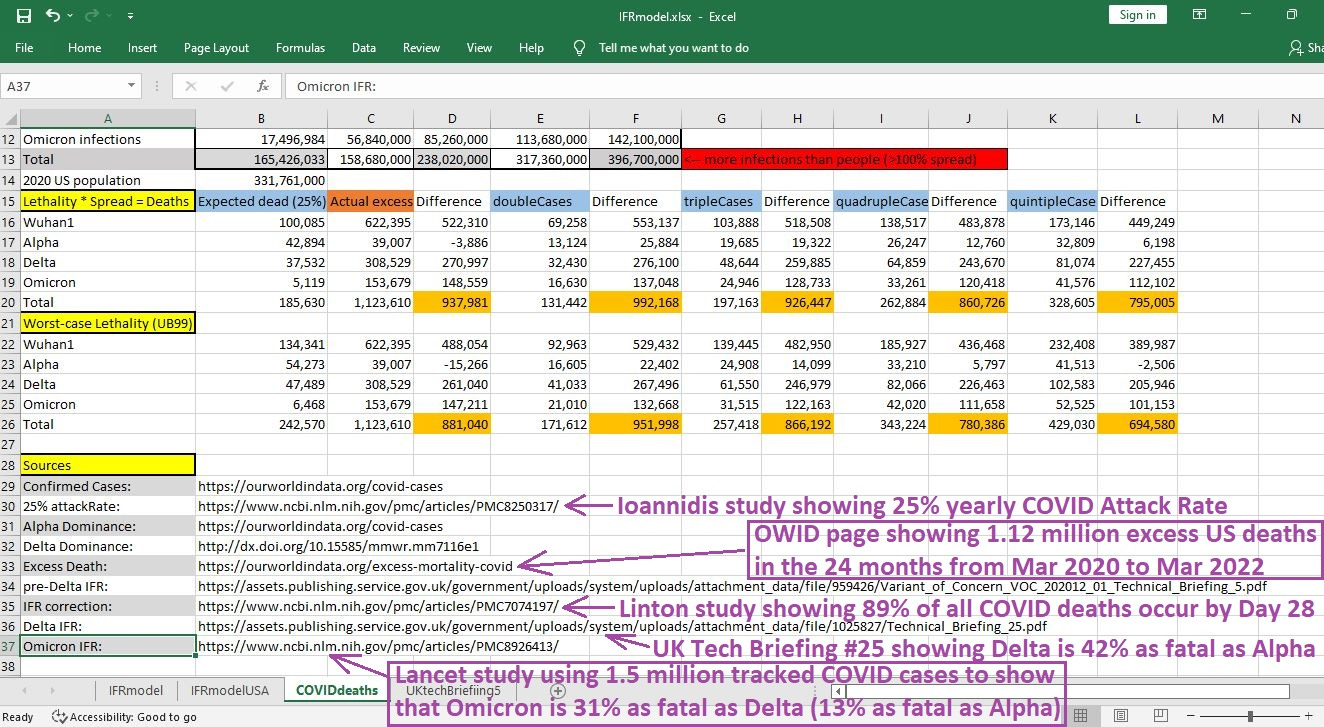Select column B header
1324x727 pixels.
coord(261,119)
